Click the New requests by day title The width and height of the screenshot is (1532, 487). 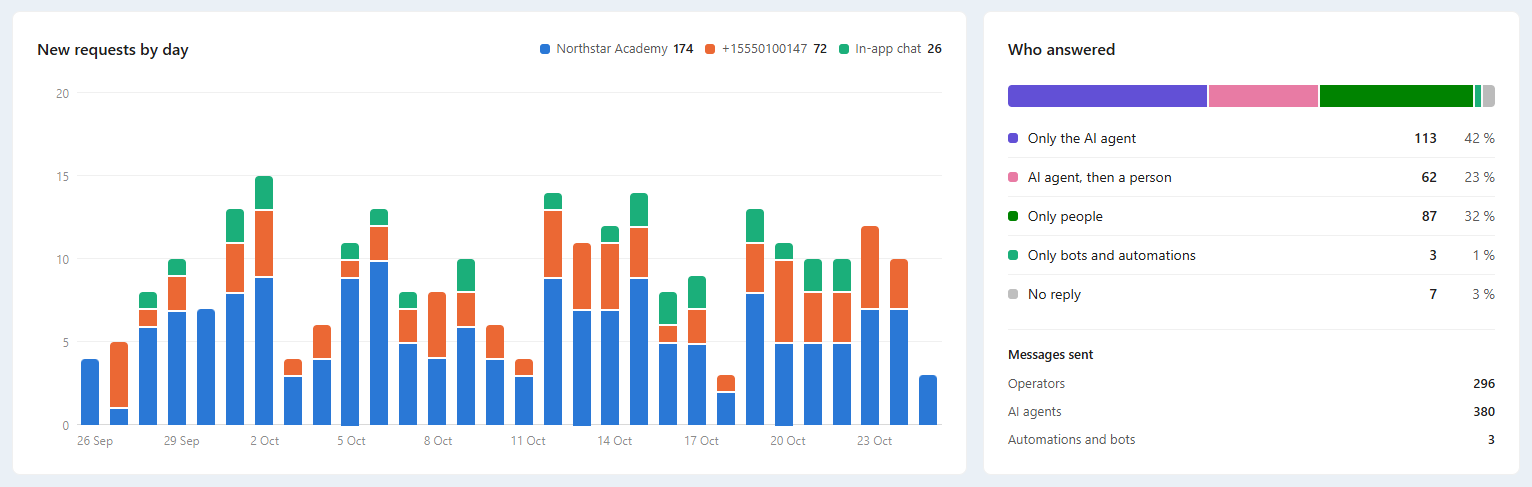pyautogui.click(x=113, y=50)
